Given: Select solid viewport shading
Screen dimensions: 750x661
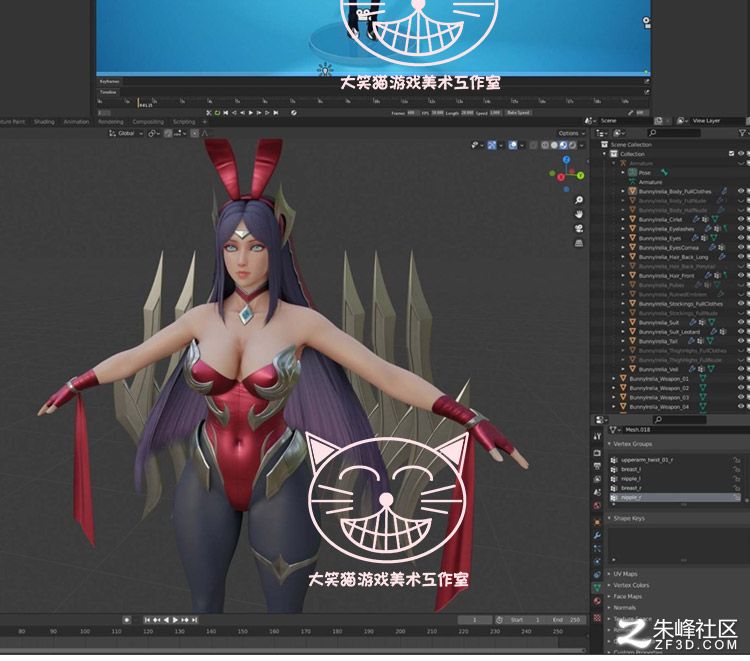Looking at the screenshot, I should [554, 145].
